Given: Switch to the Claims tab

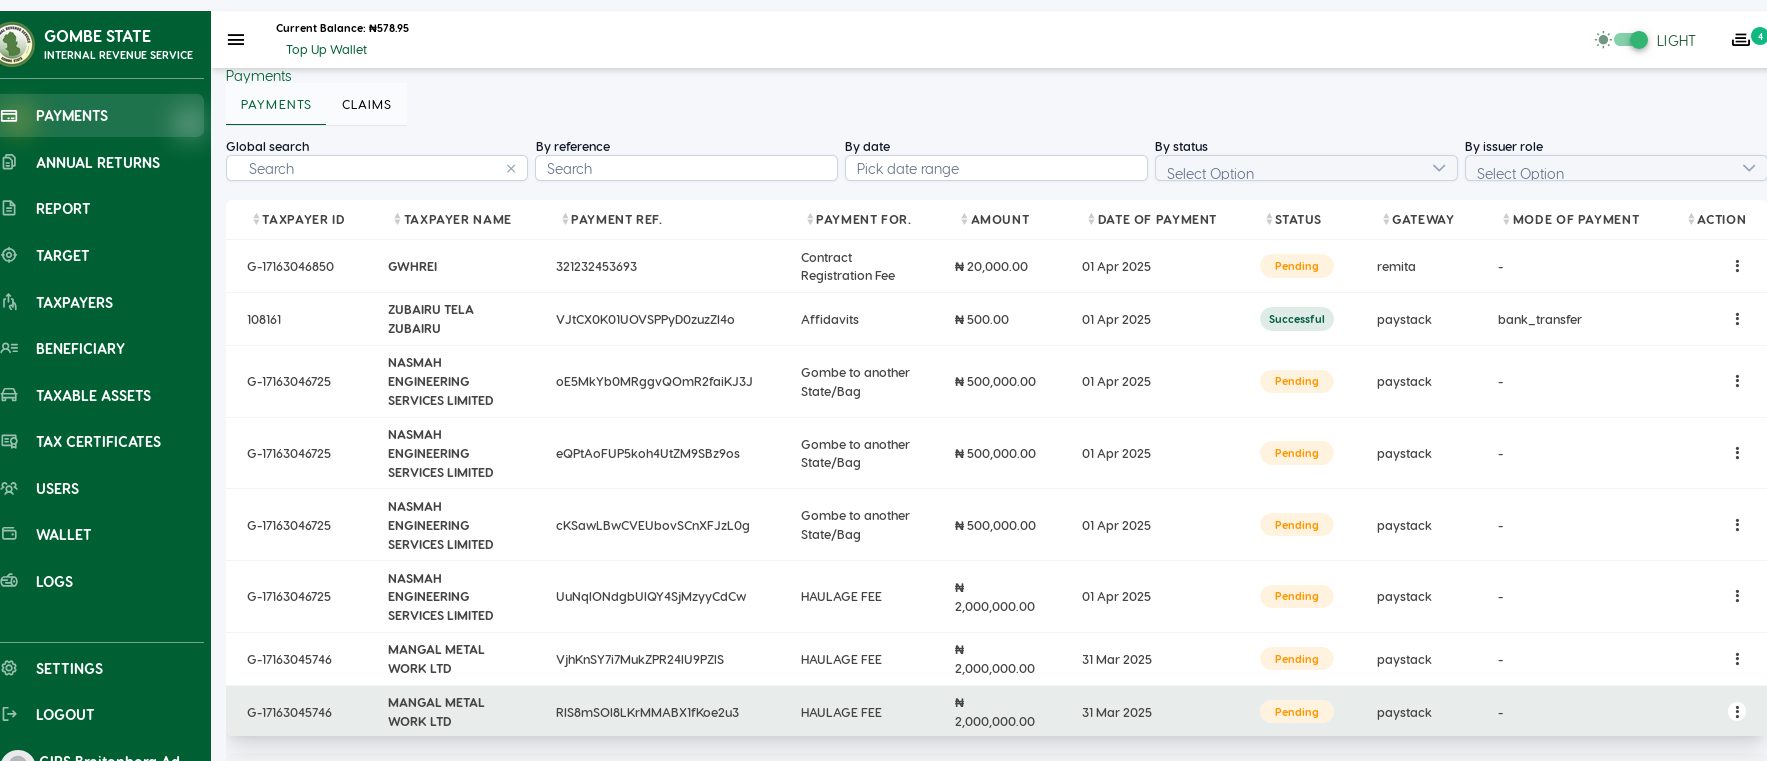Looking at the screenshot, I should (367, 105).
